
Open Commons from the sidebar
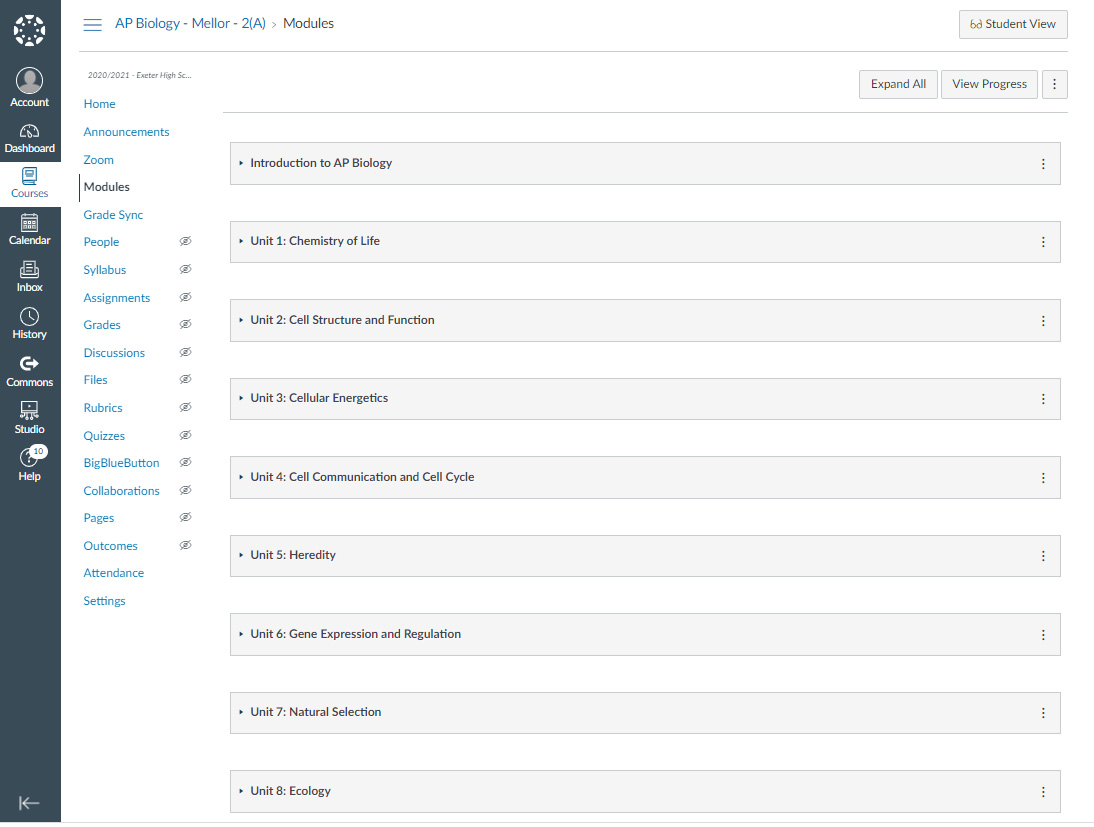pyautogui.click(x=29, y=370)
